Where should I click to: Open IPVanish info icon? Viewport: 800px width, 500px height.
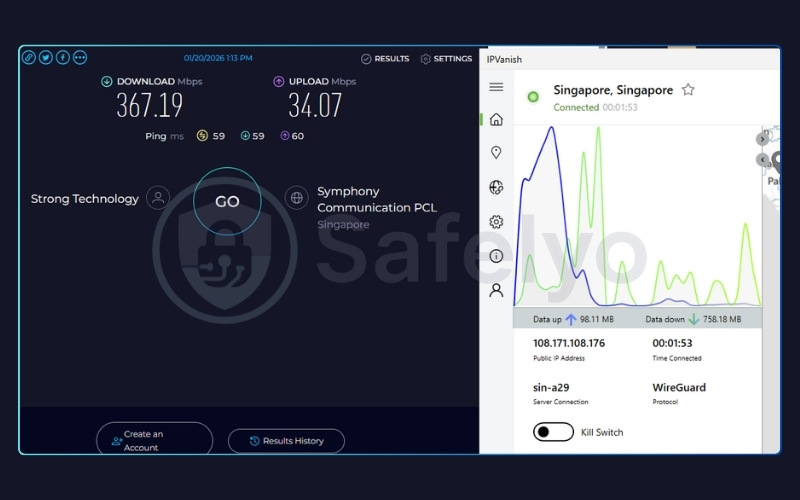496,256
